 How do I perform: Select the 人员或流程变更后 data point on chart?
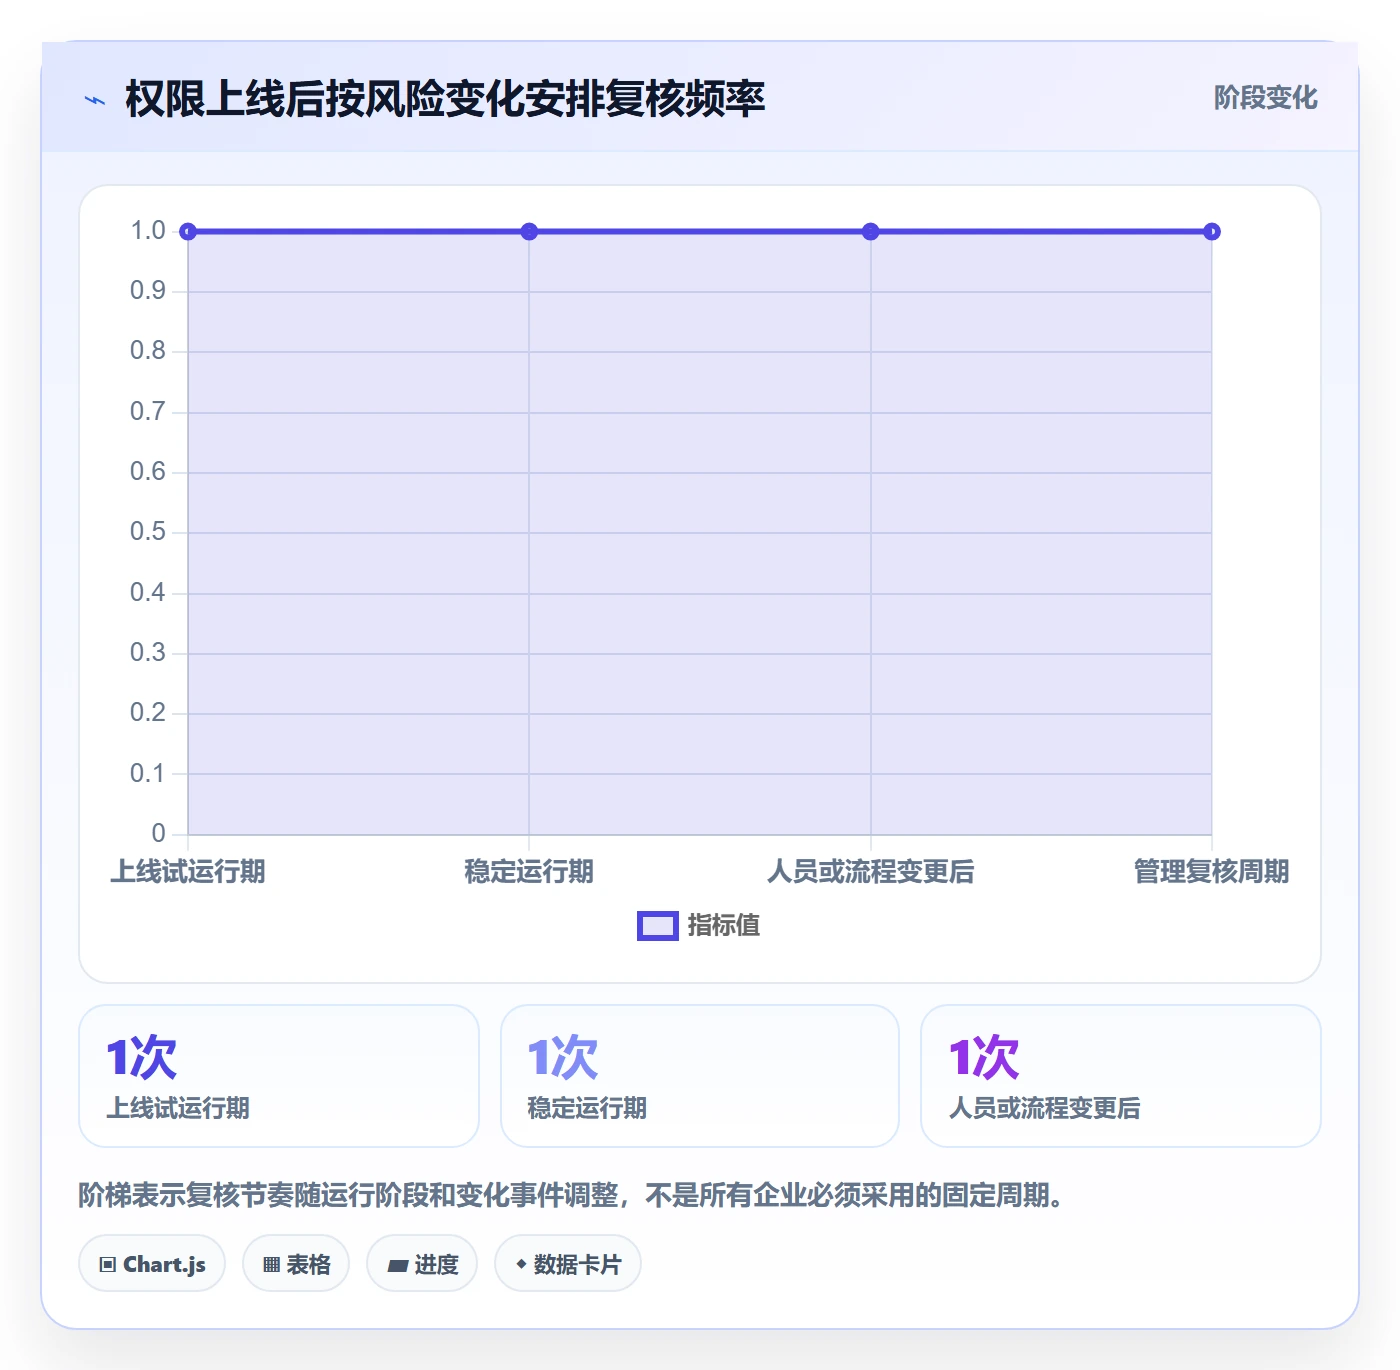pyautogui.click(x=871, y=232)
